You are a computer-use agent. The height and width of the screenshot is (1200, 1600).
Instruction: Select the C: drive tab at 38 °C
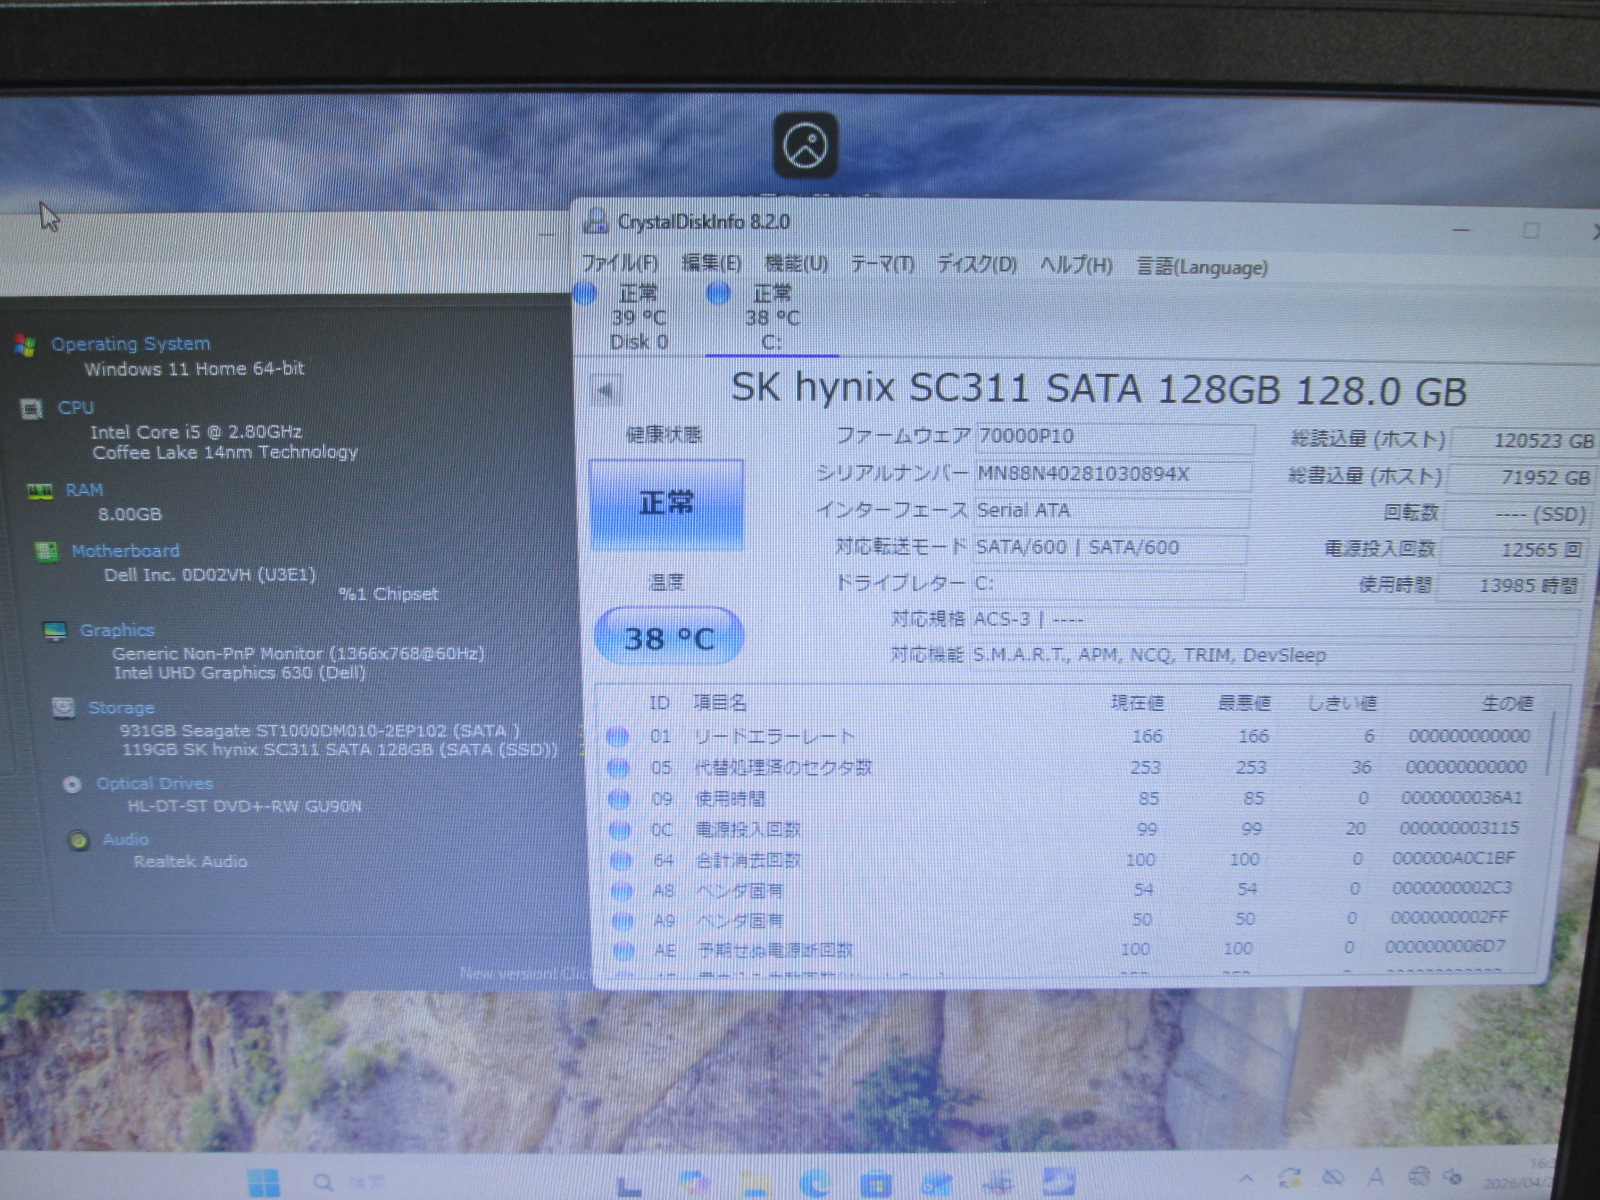pyautogui.click(x=771, y=318)
